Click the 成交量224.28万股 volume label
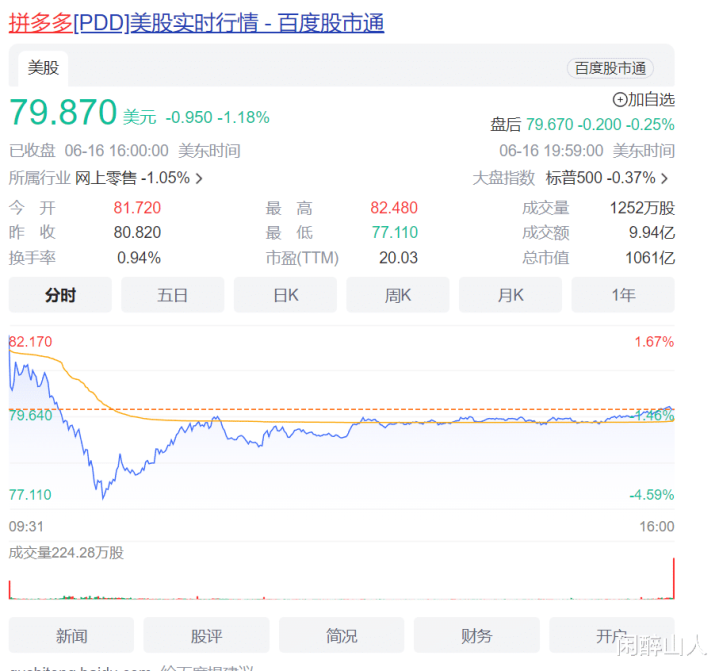This screenshot has height=671, width=719. 66,553
